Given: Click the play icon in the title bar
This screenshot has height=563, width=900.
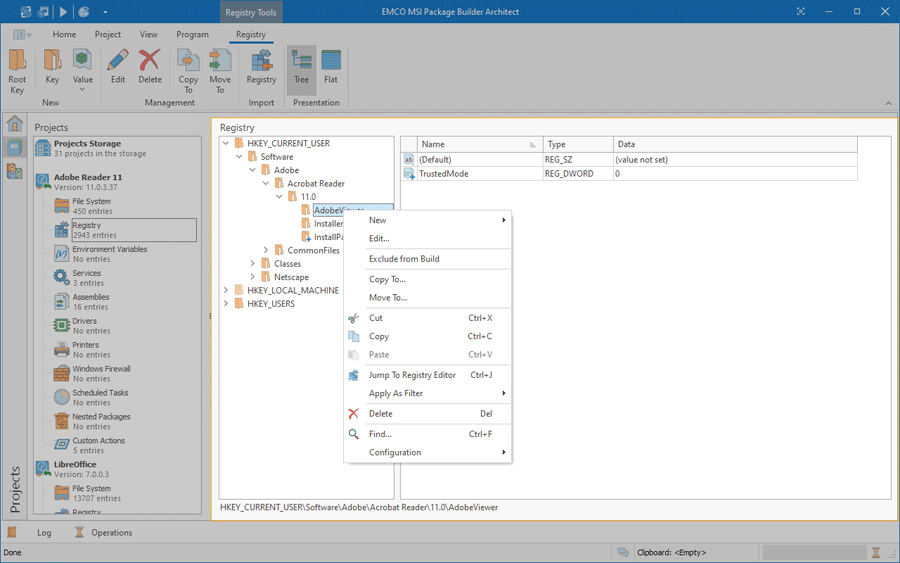Looking at the screenshot, I should [63, 11].
